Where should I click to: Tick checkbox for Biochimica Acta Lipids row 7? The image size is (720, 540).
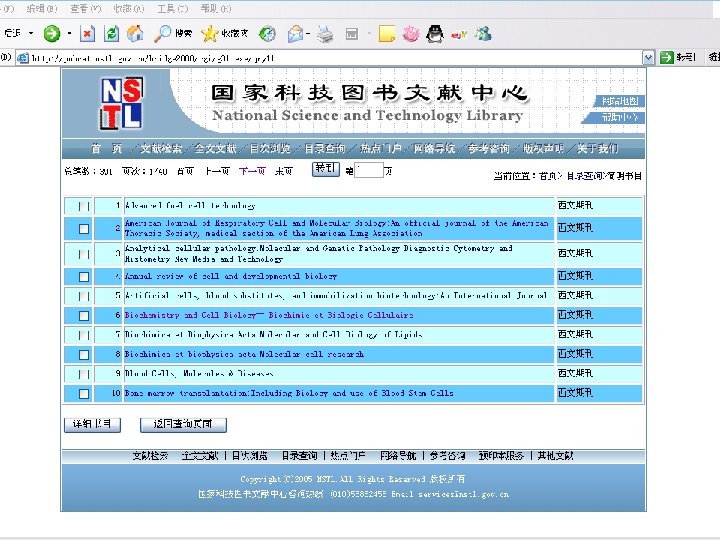click(x=84, y=335)
